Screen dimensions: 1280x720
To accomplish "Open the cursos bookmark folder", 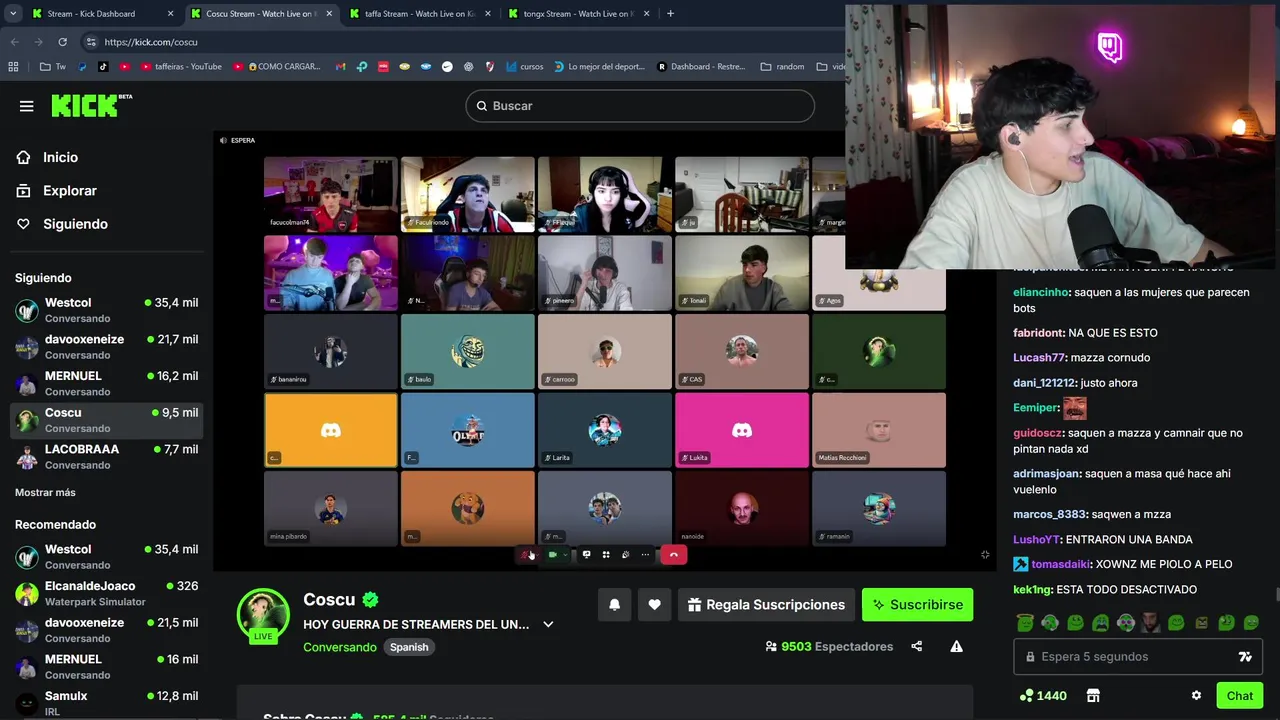I will point(525,67).
